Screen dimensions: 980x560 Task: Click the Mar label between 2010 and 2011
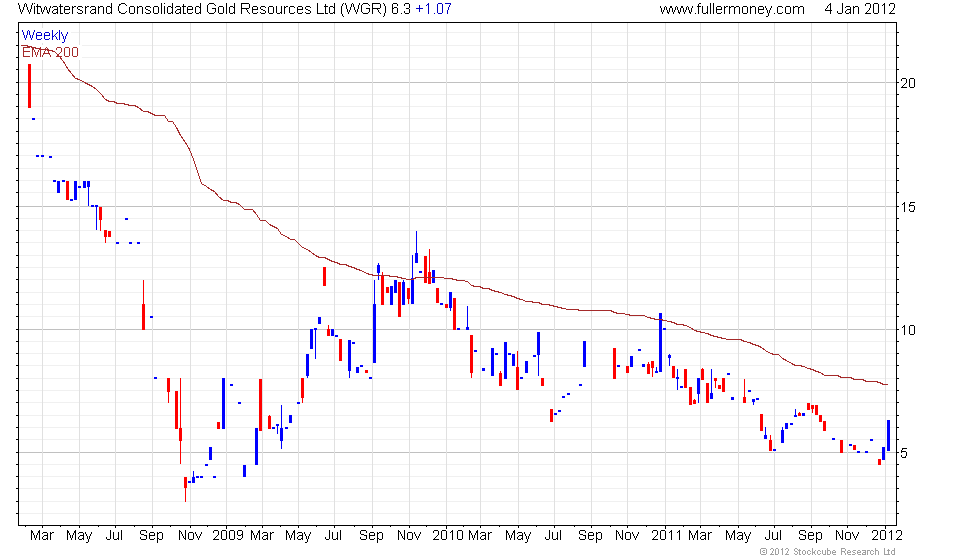pos(480,536)
